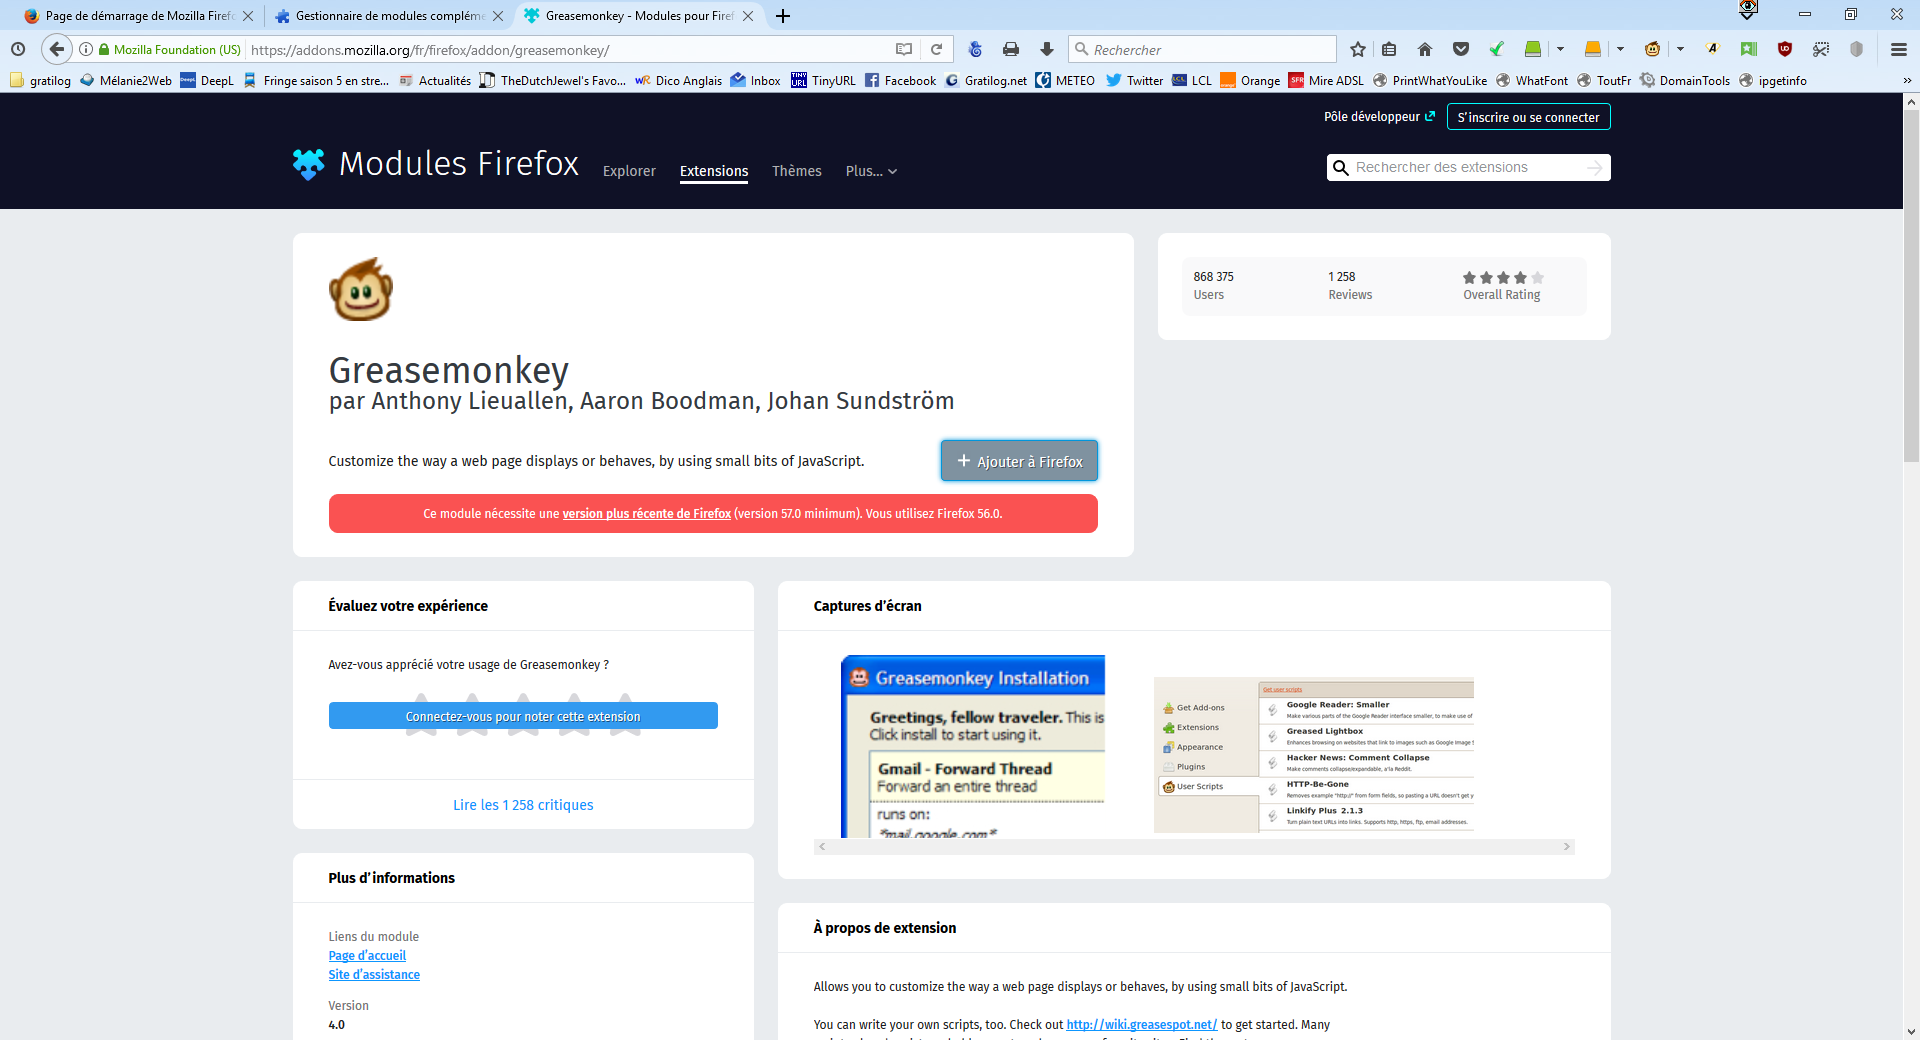Open Pôle développeur link
This screenshot has height=1040, width=1920.
(1379, 117)
